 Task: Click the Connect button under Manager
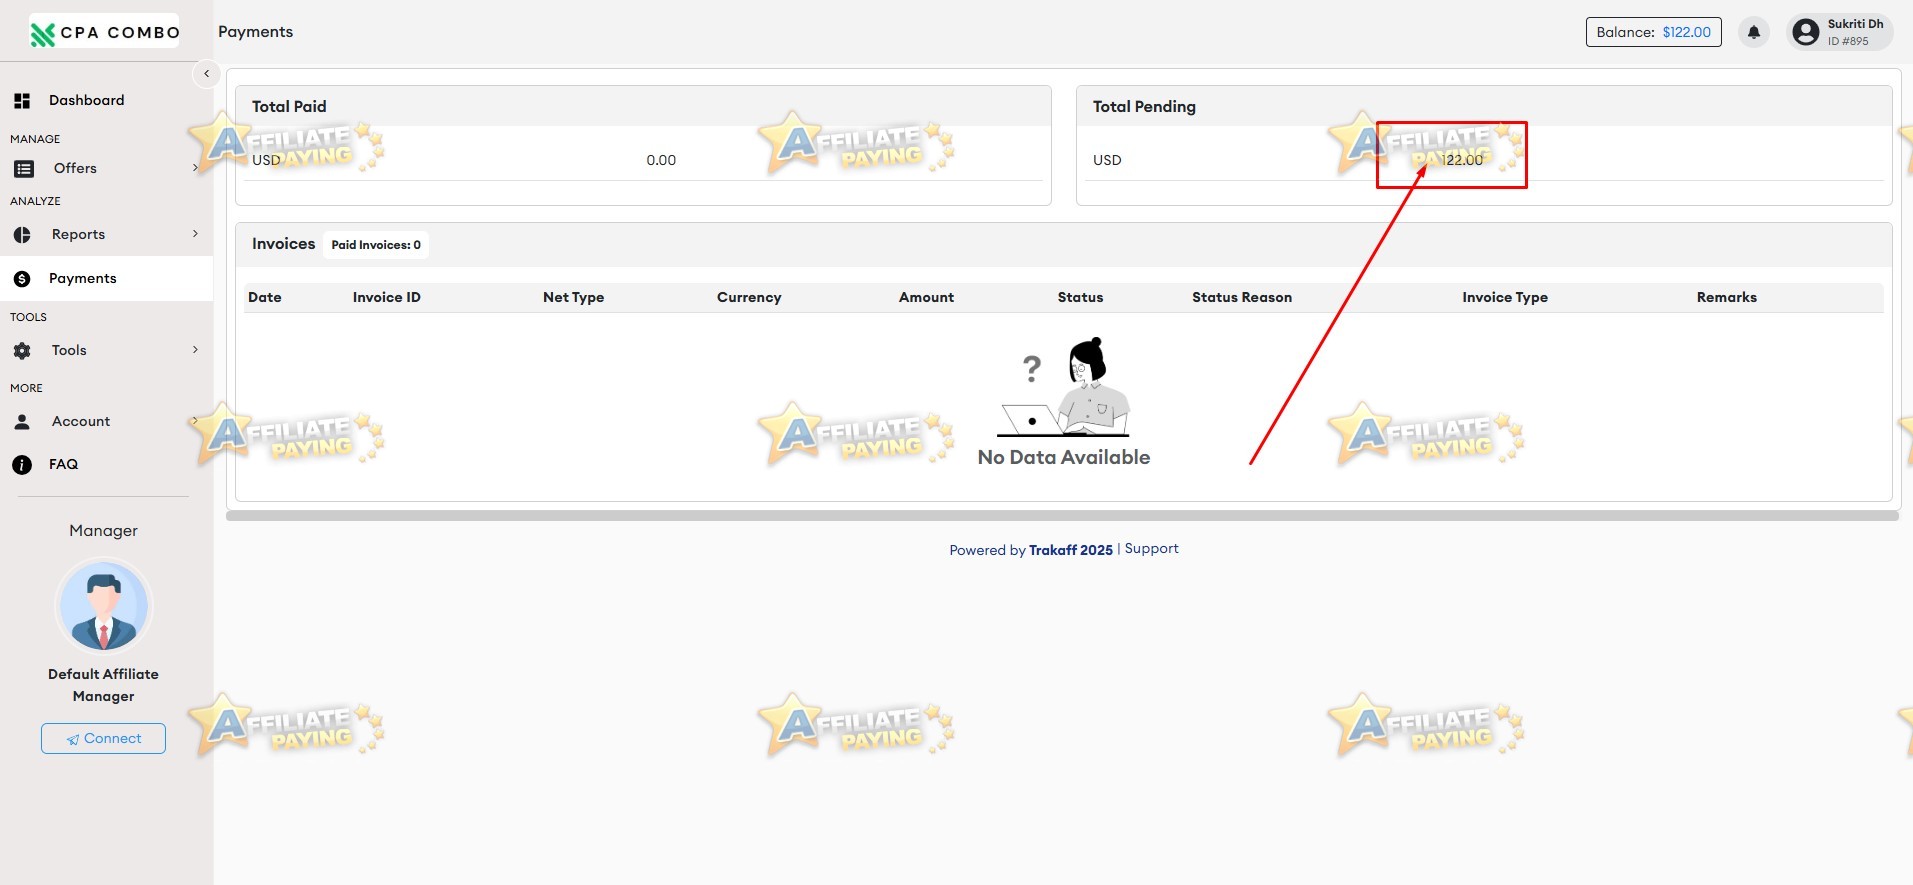click(103, 738)
